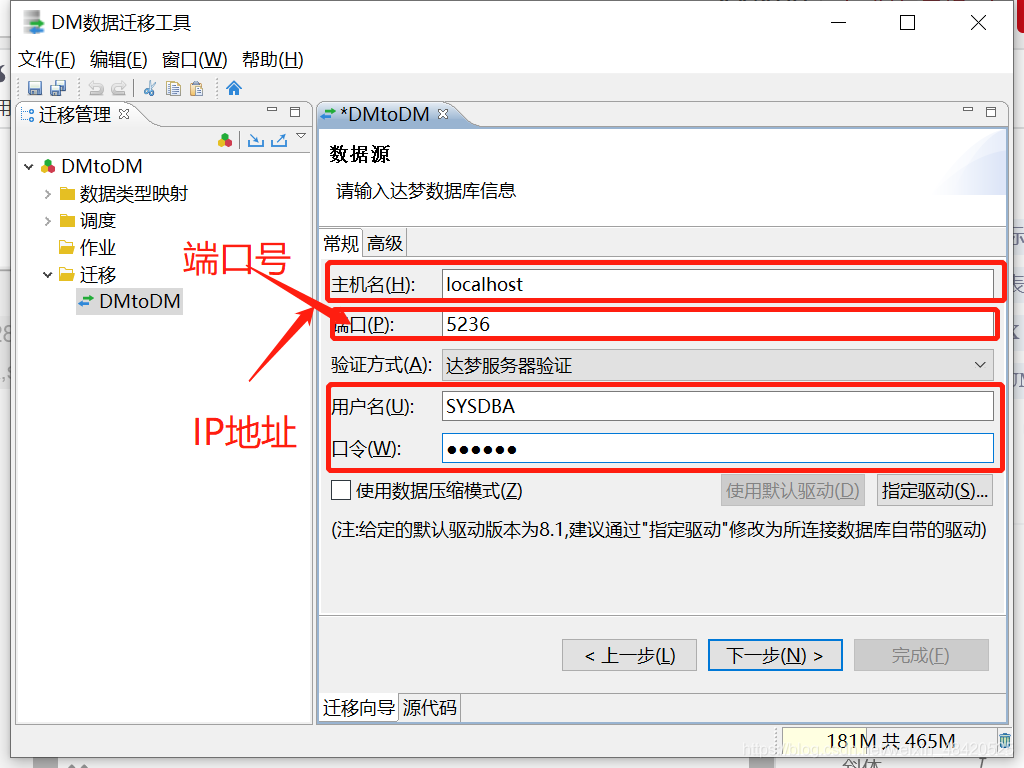Click the 下一步(N) button
This screenshot has width=1024, height=768.
tap(775, 655)
